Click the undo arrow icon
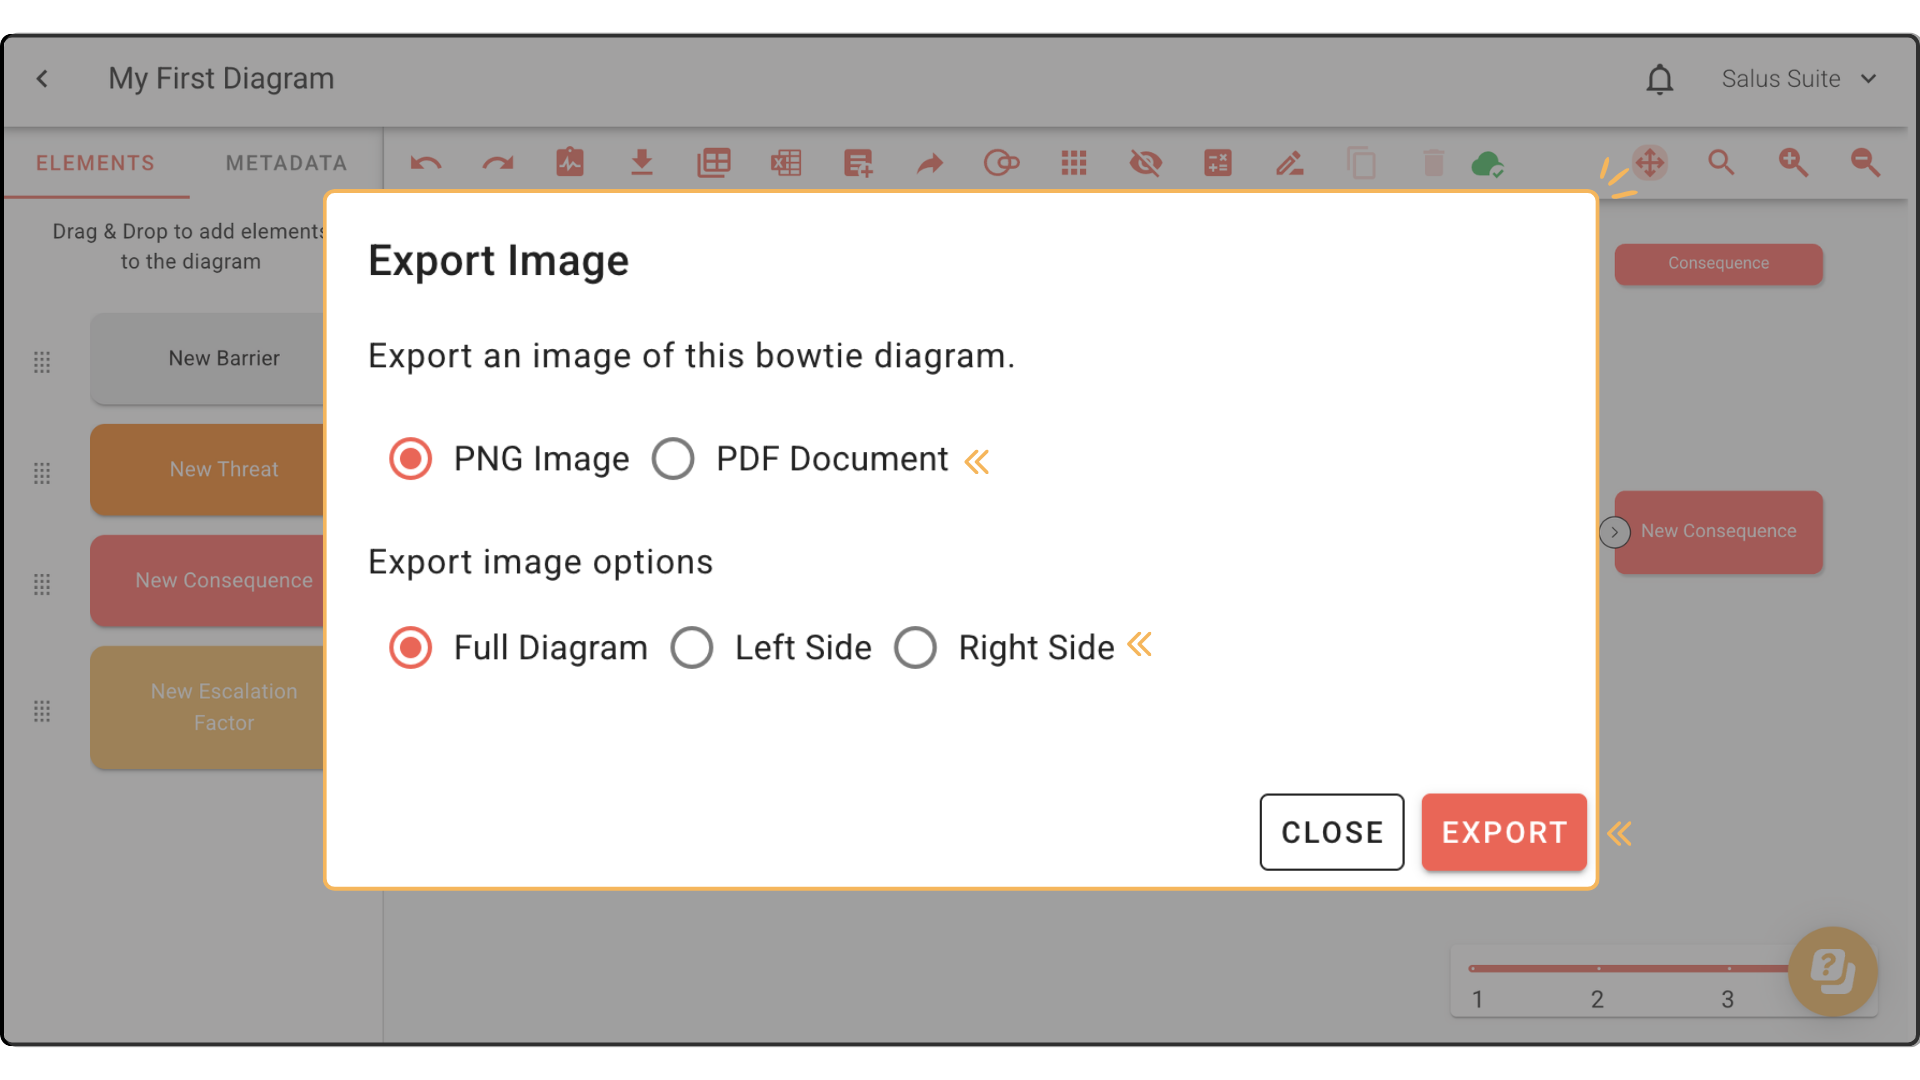This screenshot has width=1920, height=1080. pos(426,163)
